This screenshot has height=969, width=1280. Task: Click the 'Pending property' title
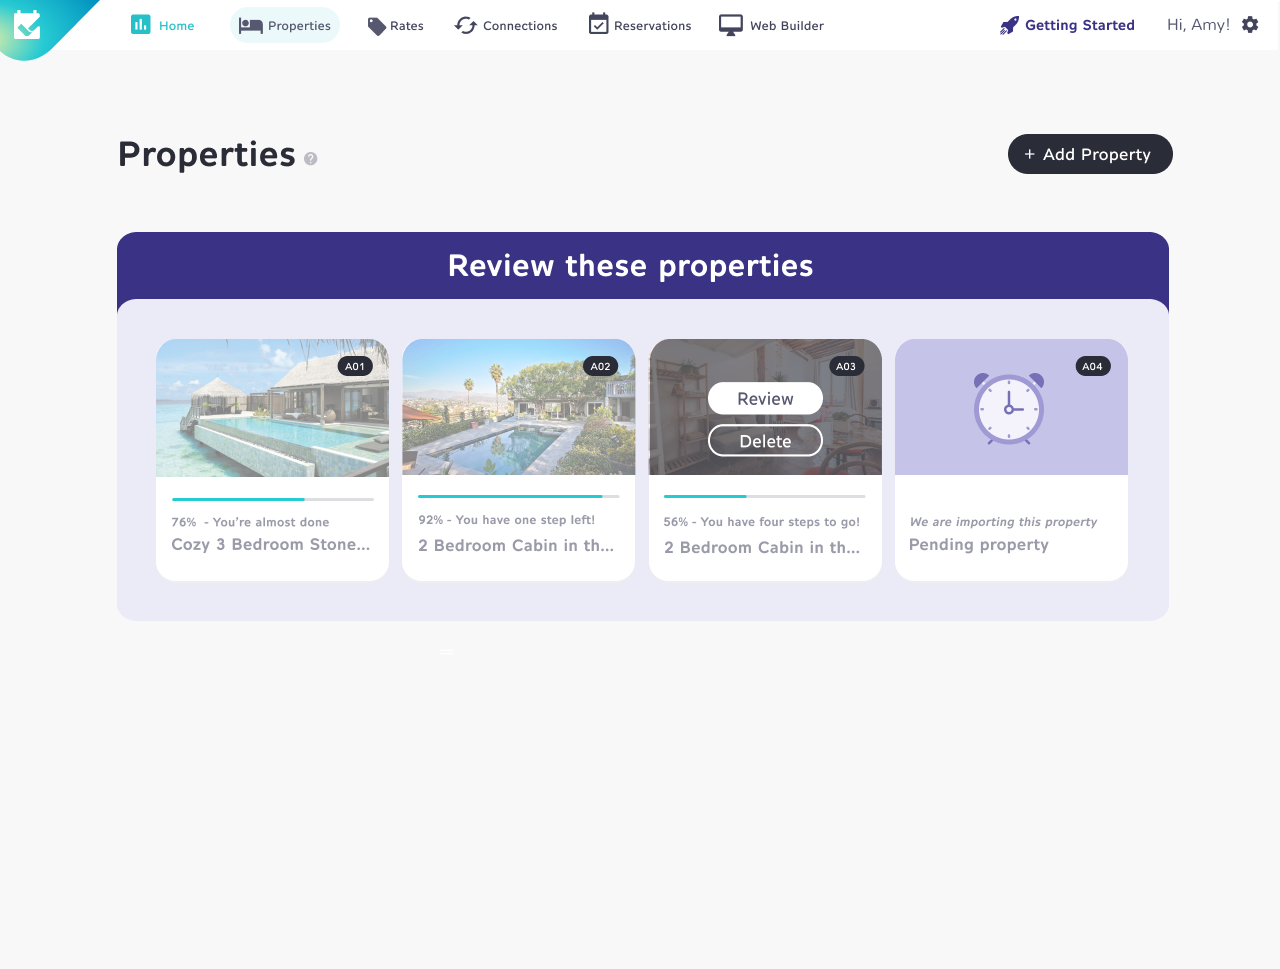tap(979, 545)
